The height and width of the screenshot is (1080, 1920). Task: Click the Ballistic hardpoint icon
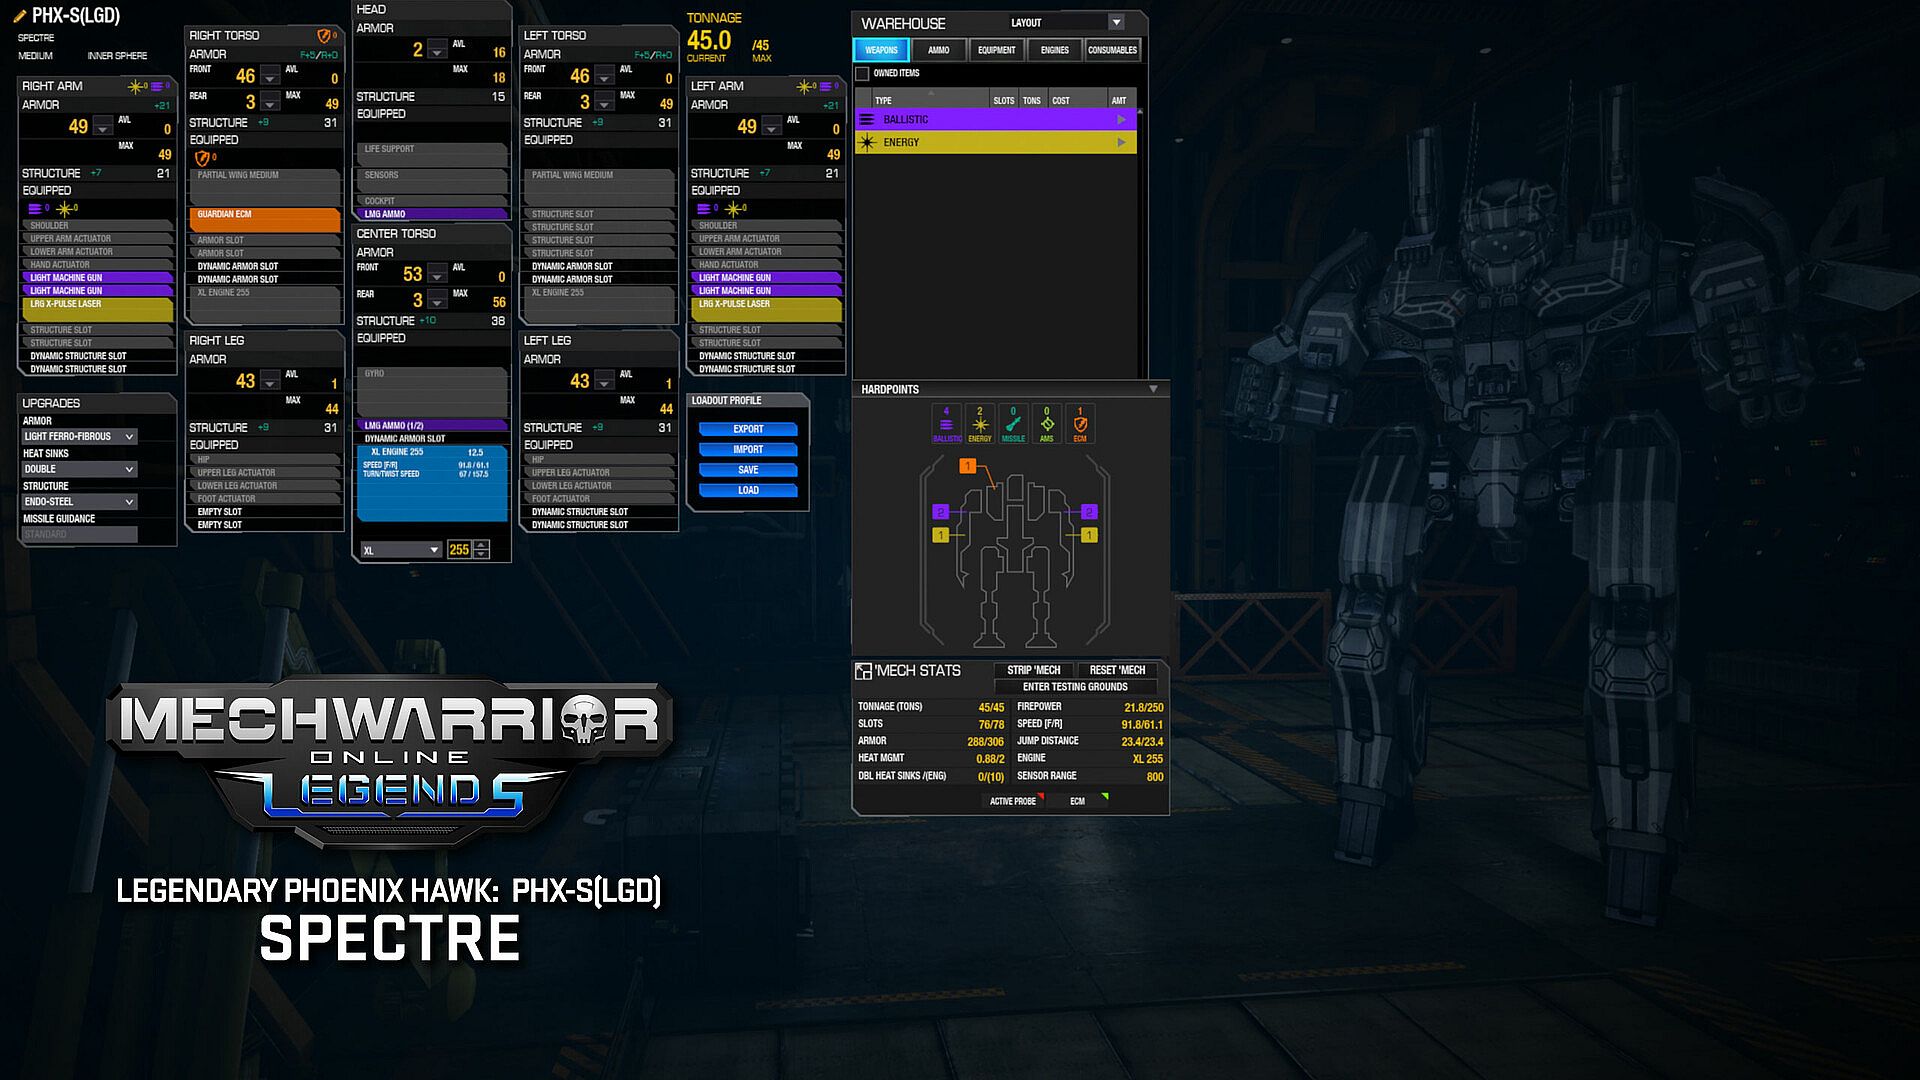tap(946, 425)
